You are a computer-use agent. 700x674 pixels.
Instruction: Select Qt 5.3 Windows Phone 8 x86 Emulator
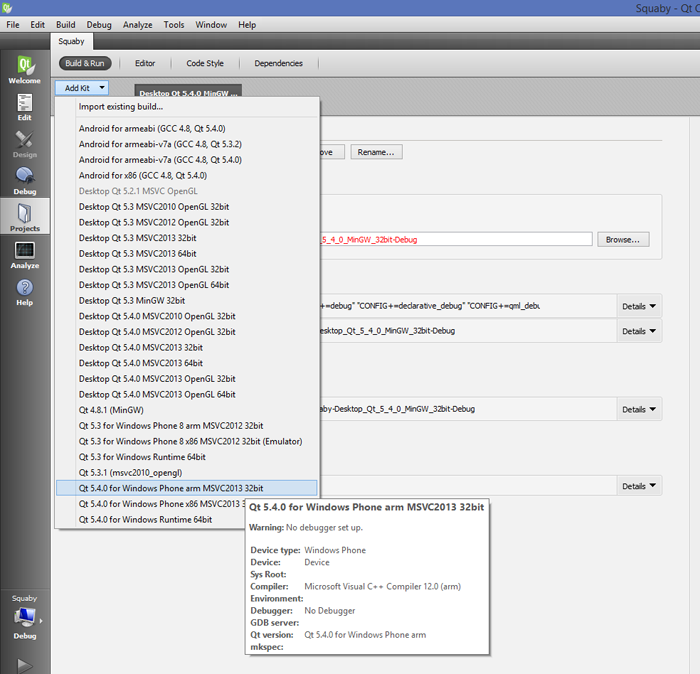tap(188, 441)
